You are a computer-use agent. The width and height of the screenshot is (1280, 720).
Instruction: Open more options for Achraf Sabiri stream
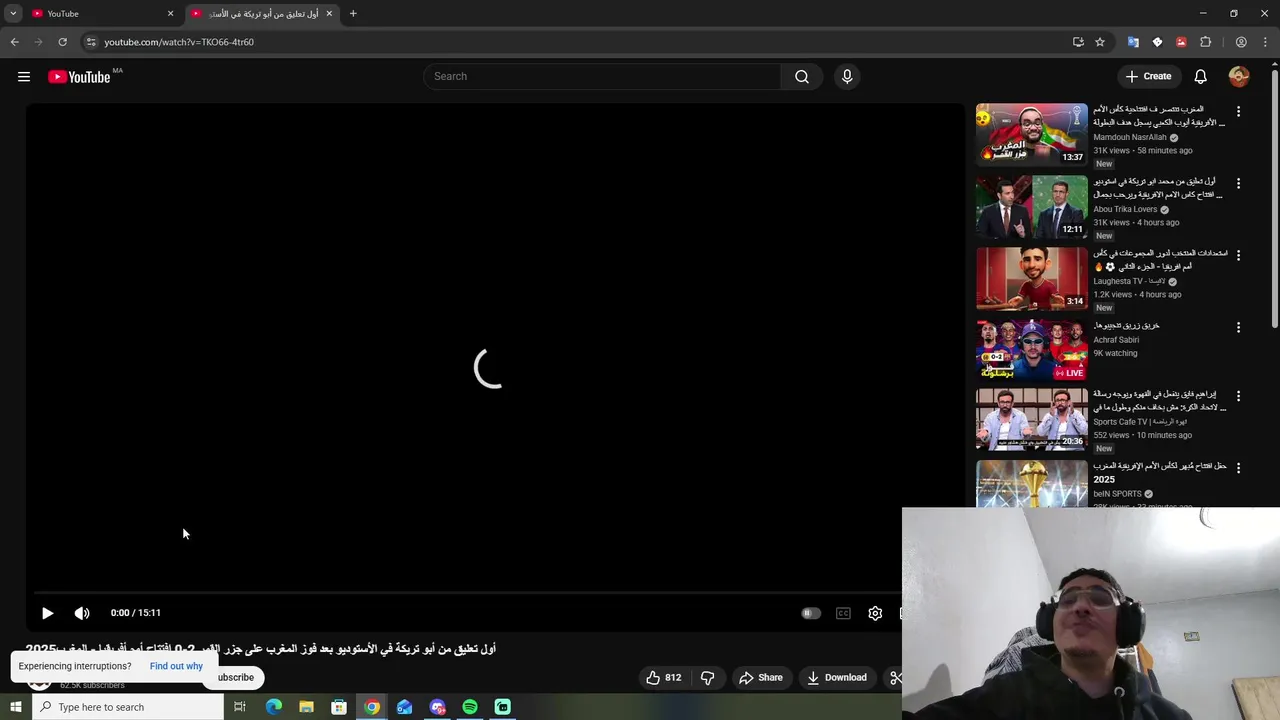point(1238,328)
